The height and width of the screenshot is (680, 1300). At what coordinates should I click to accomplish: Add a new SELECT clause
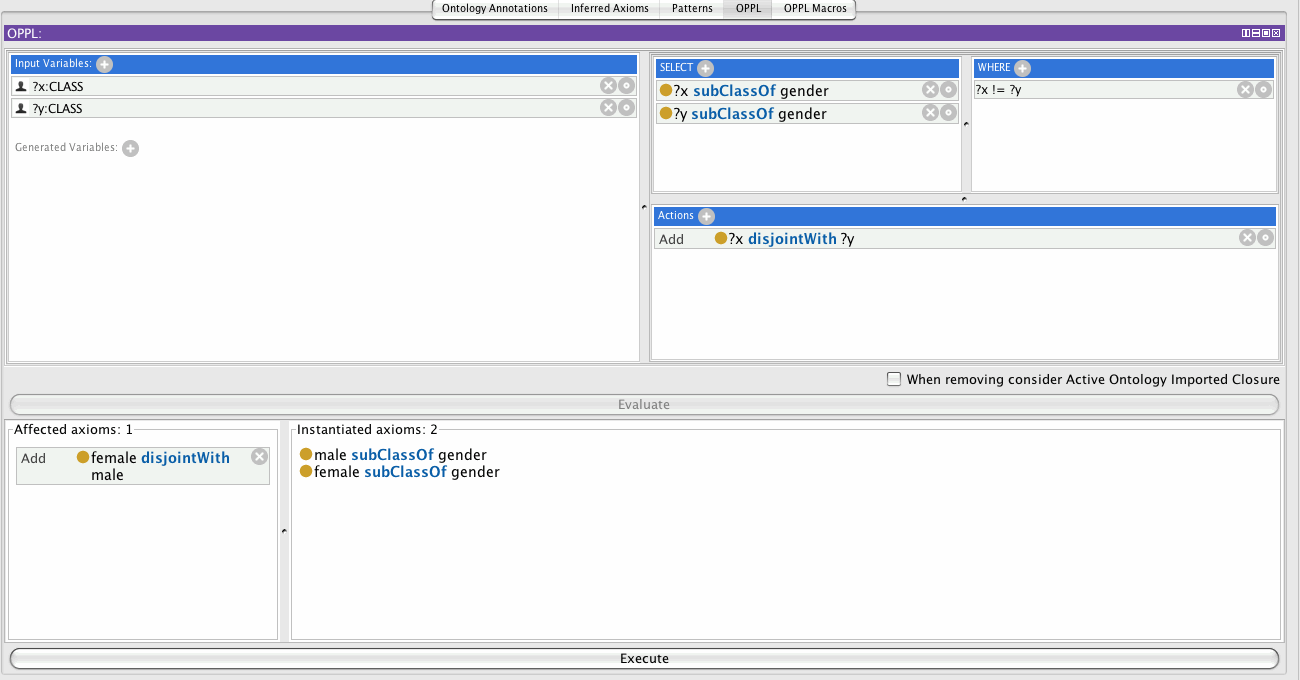point(705,68)
